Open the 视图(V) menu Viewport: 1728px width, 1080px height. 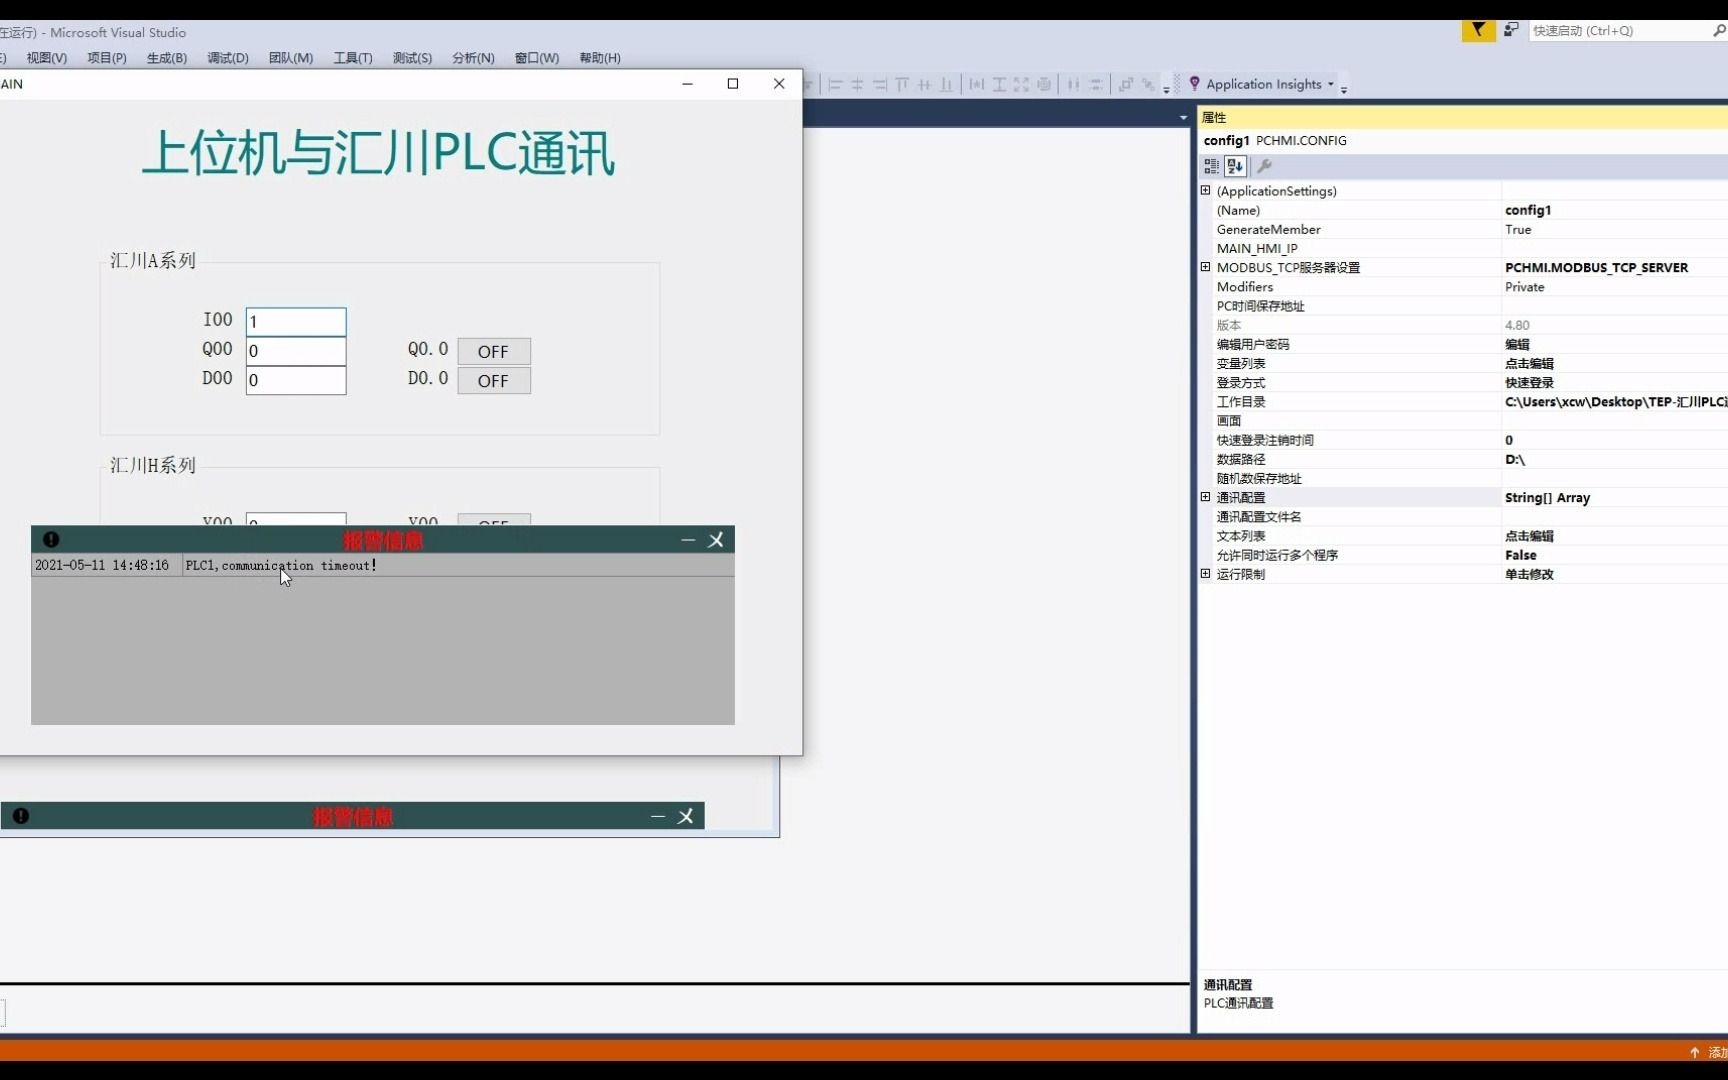tap(46, 58)
